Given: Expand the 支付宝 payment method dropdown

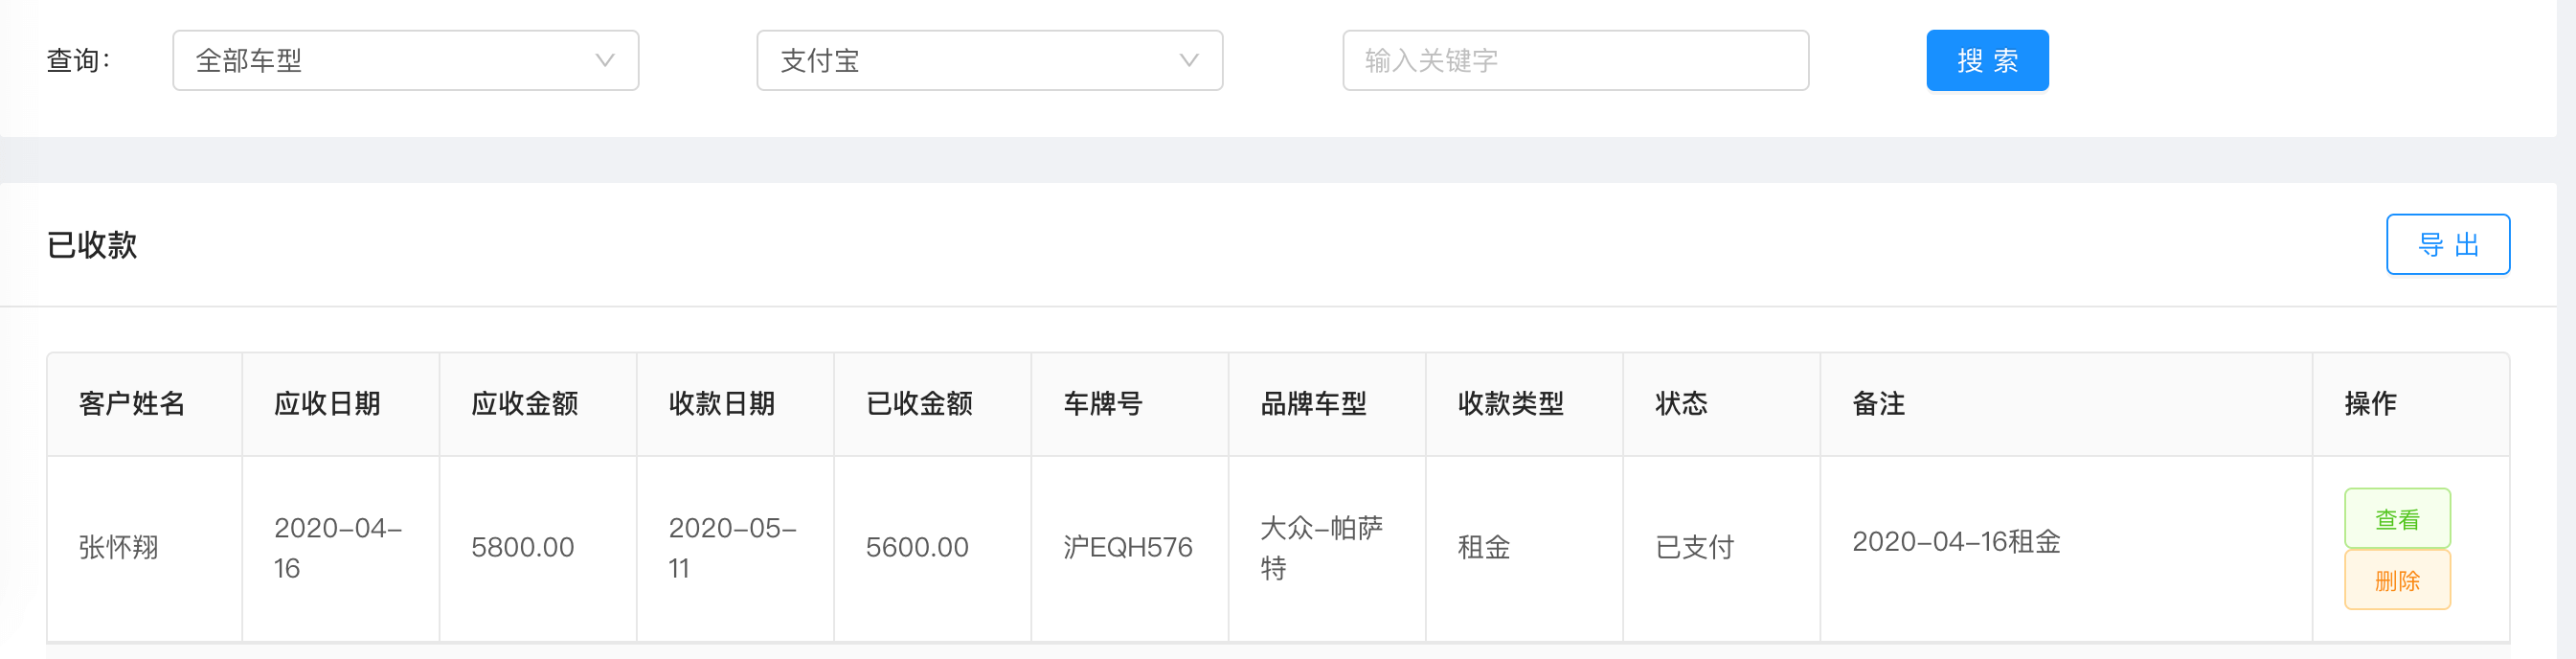Looking at the screenshot, I should click(x=989, y=61).
